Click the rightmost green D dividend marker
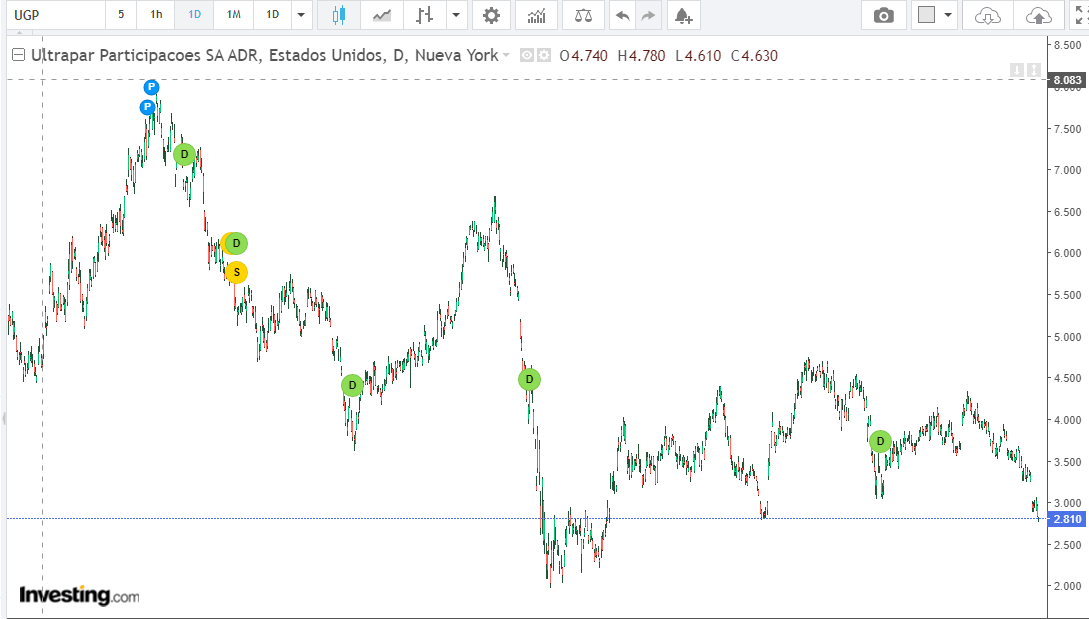Screen dimensions: 1089x619 point(880,441)
